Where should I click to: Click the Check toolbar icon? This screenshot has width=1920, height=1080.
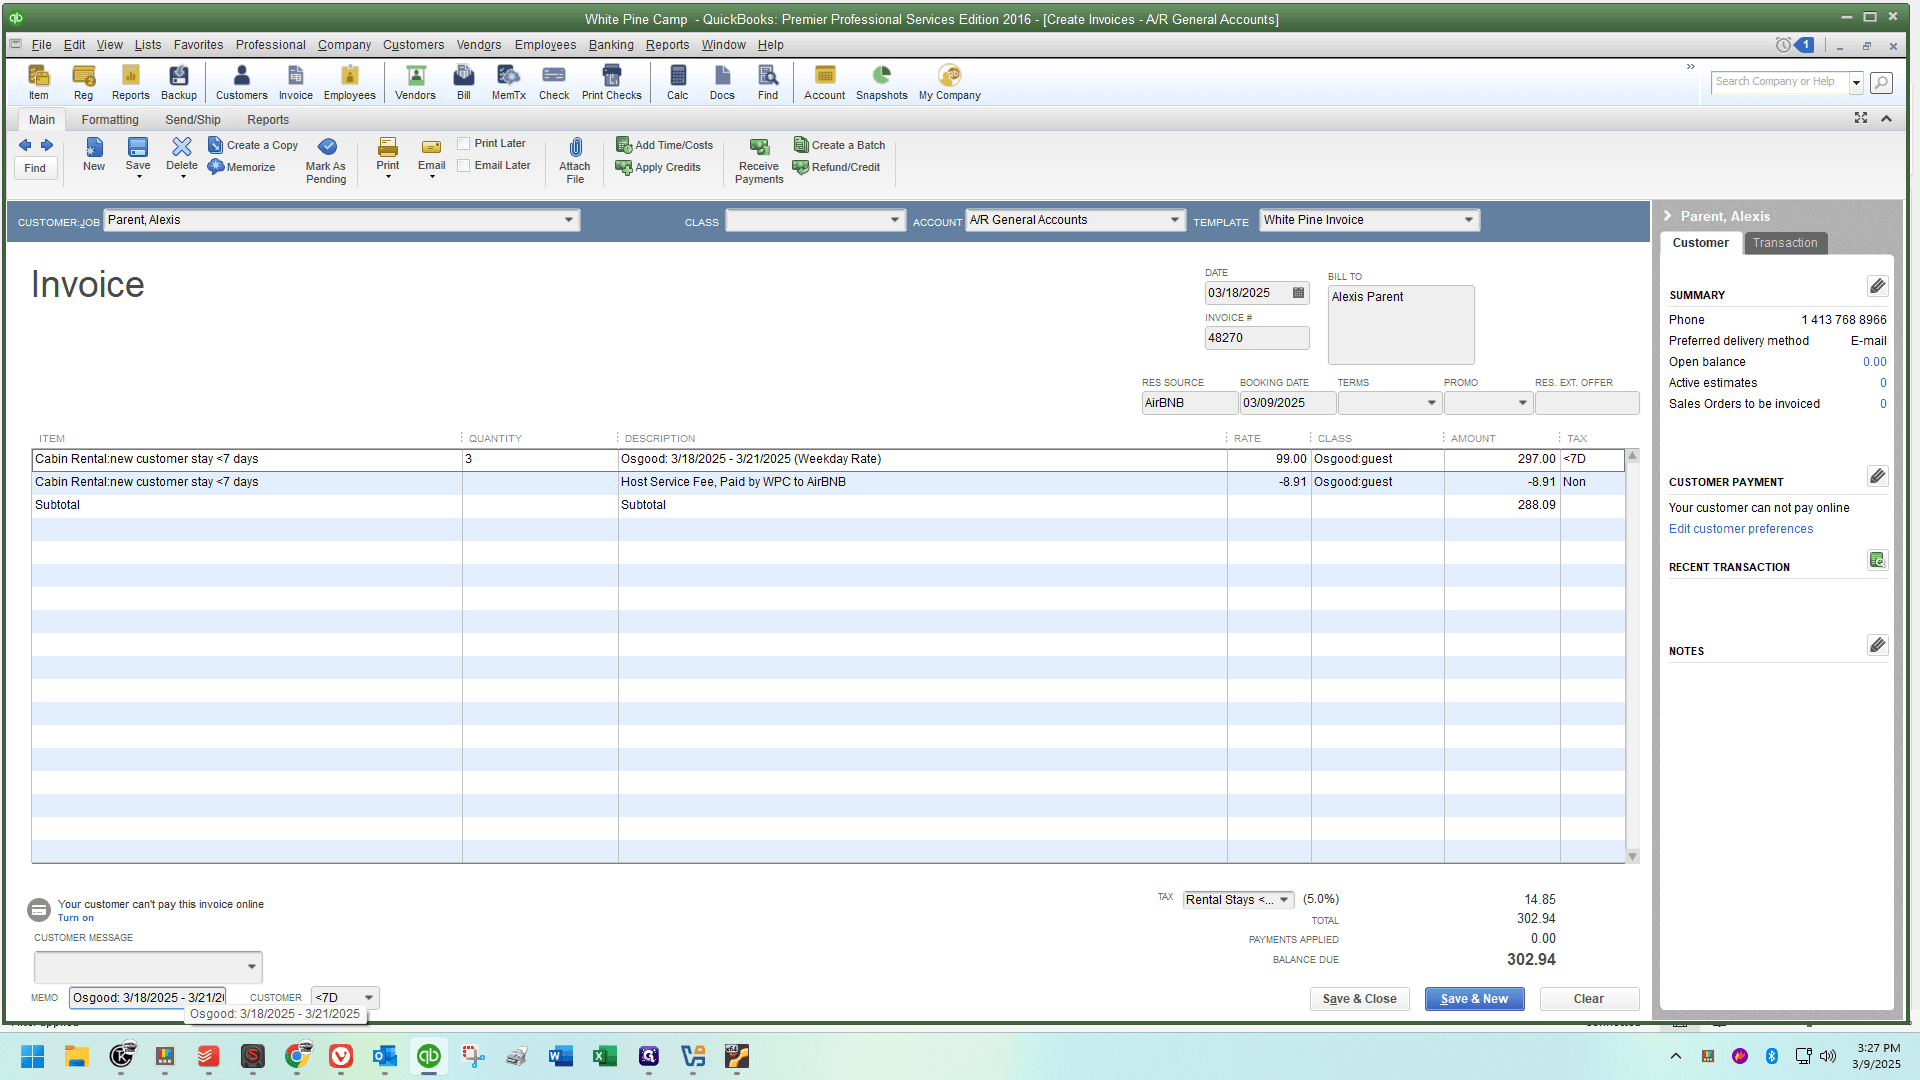(x=553, y=82)
